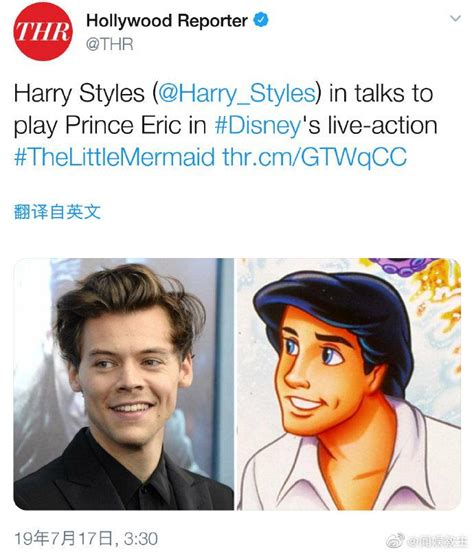View the Prince Eric cartoon image

(349, 384)
